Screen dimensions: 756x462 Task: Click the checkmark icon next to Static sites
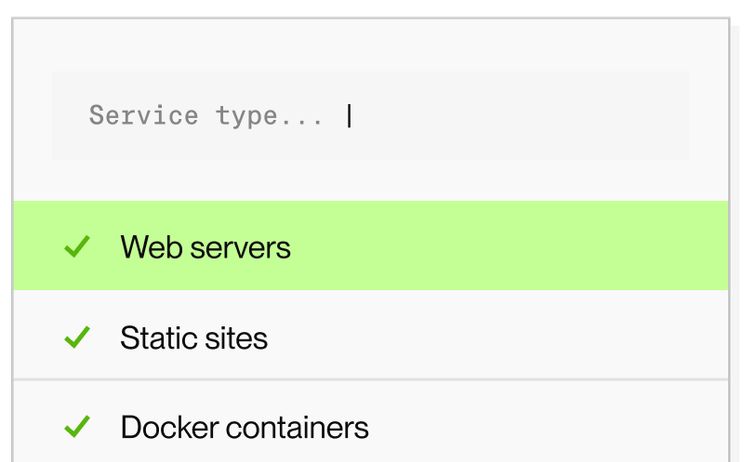[77, 338]
